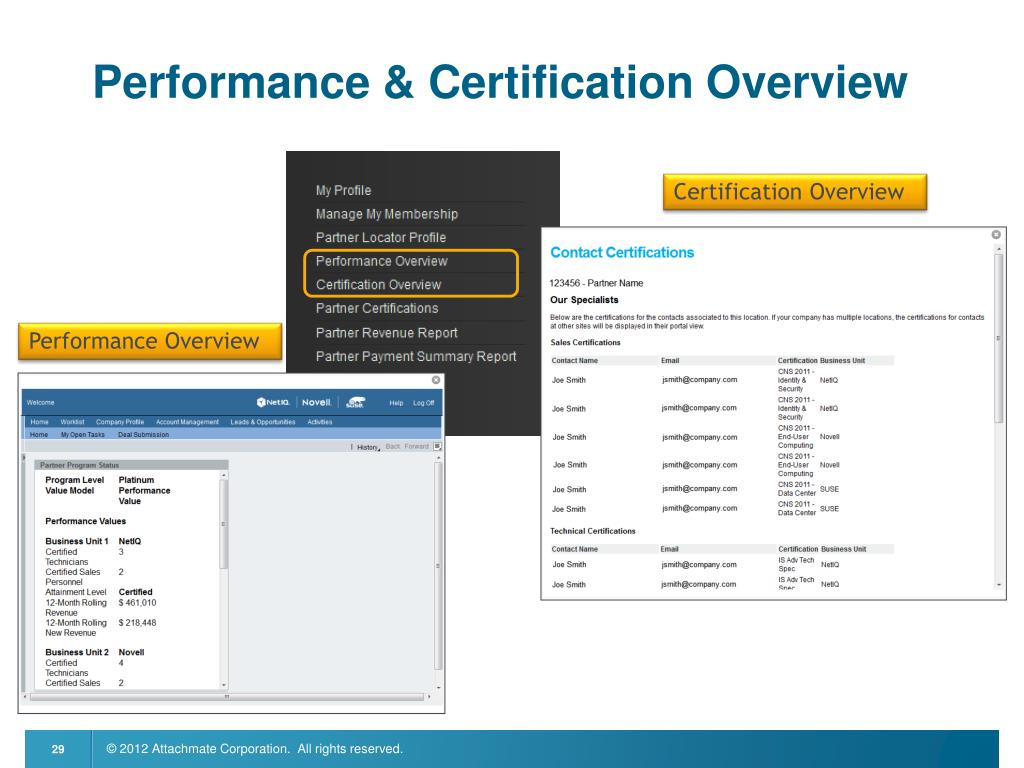Click the "Our Specialists" heading
This screenshot has height=768, width=1024.
pyautogui.click(x=584, y=300)
